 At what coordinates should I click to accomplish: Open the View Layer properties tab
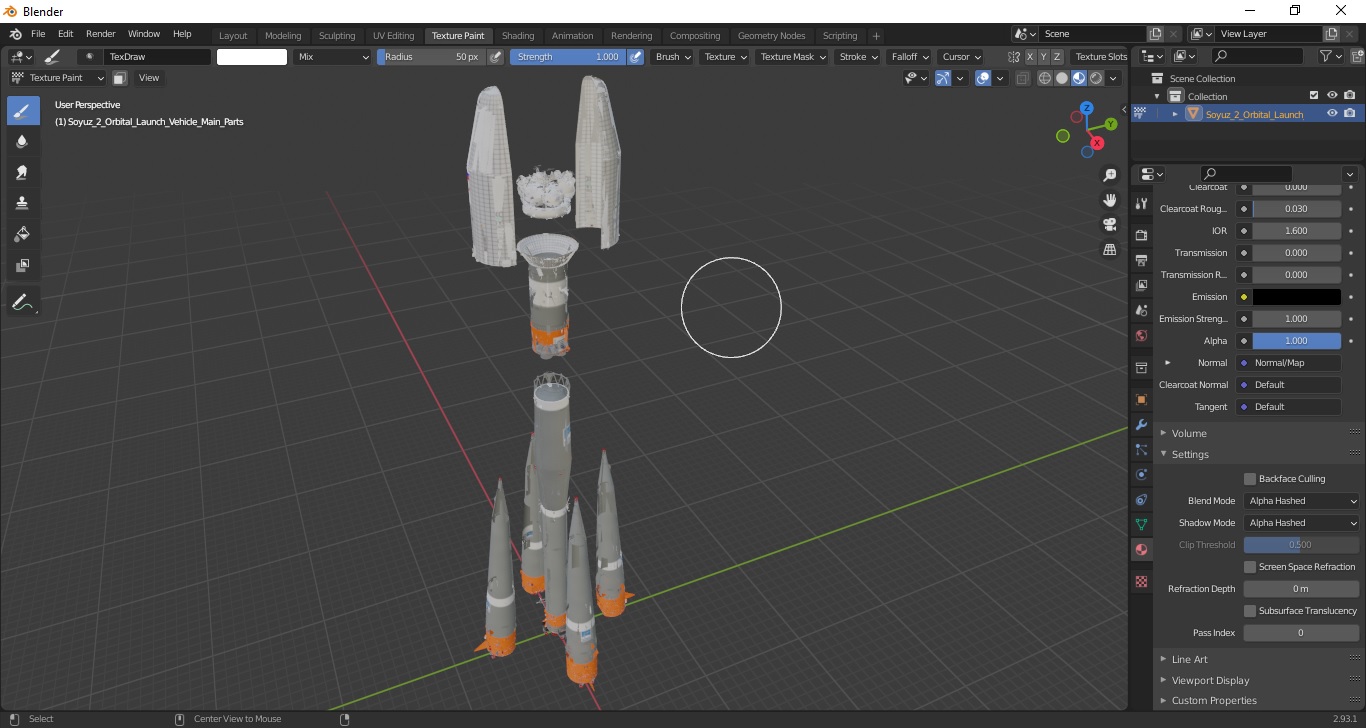coord(1141,286)
